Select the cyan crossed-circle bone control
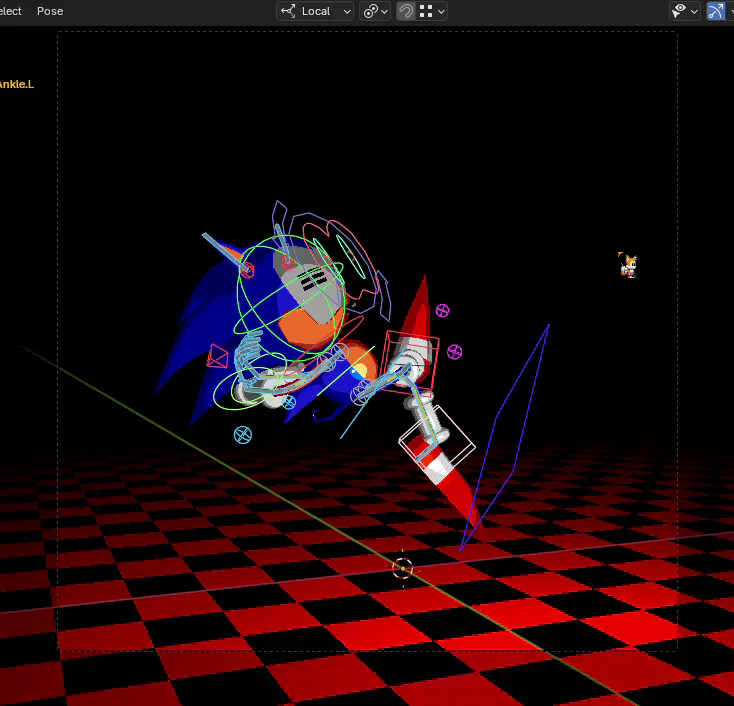 242,435
